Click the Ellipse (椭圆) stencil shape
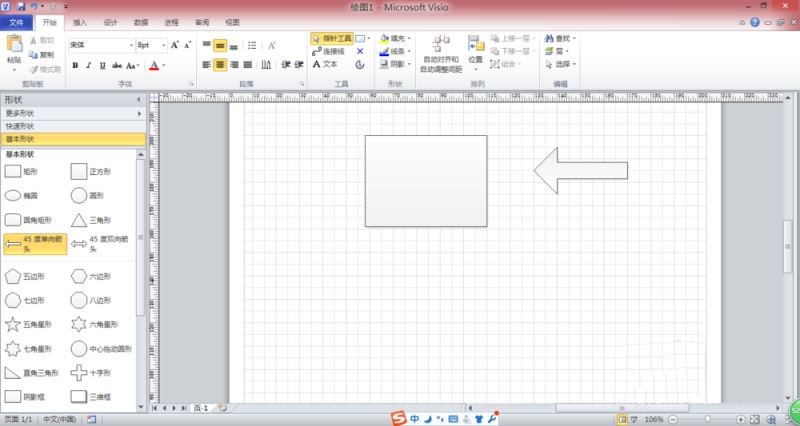800x426 pixels. point(21,195)
